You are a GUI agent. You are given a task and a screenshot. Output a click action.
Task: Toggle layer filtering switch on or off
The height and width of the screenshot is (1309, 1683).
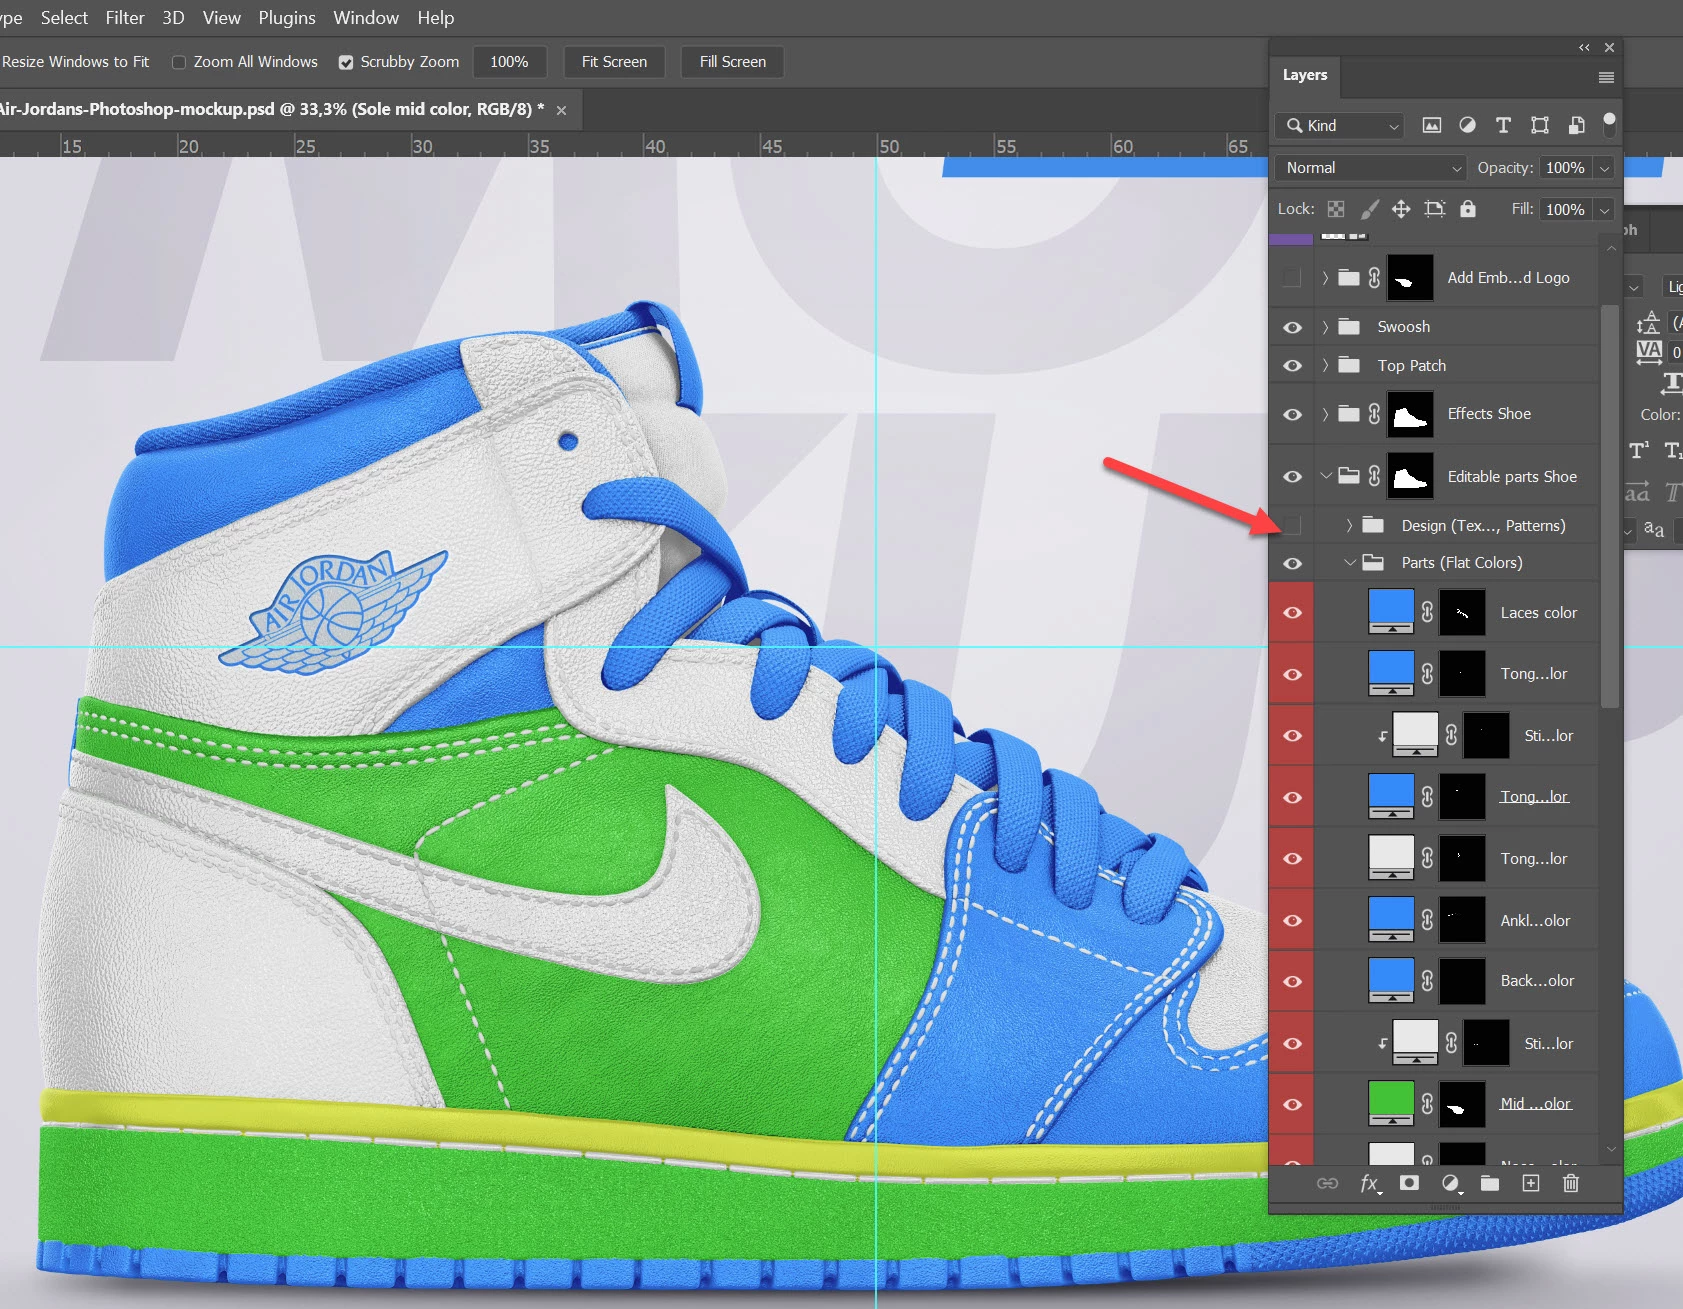(1609, 124)
